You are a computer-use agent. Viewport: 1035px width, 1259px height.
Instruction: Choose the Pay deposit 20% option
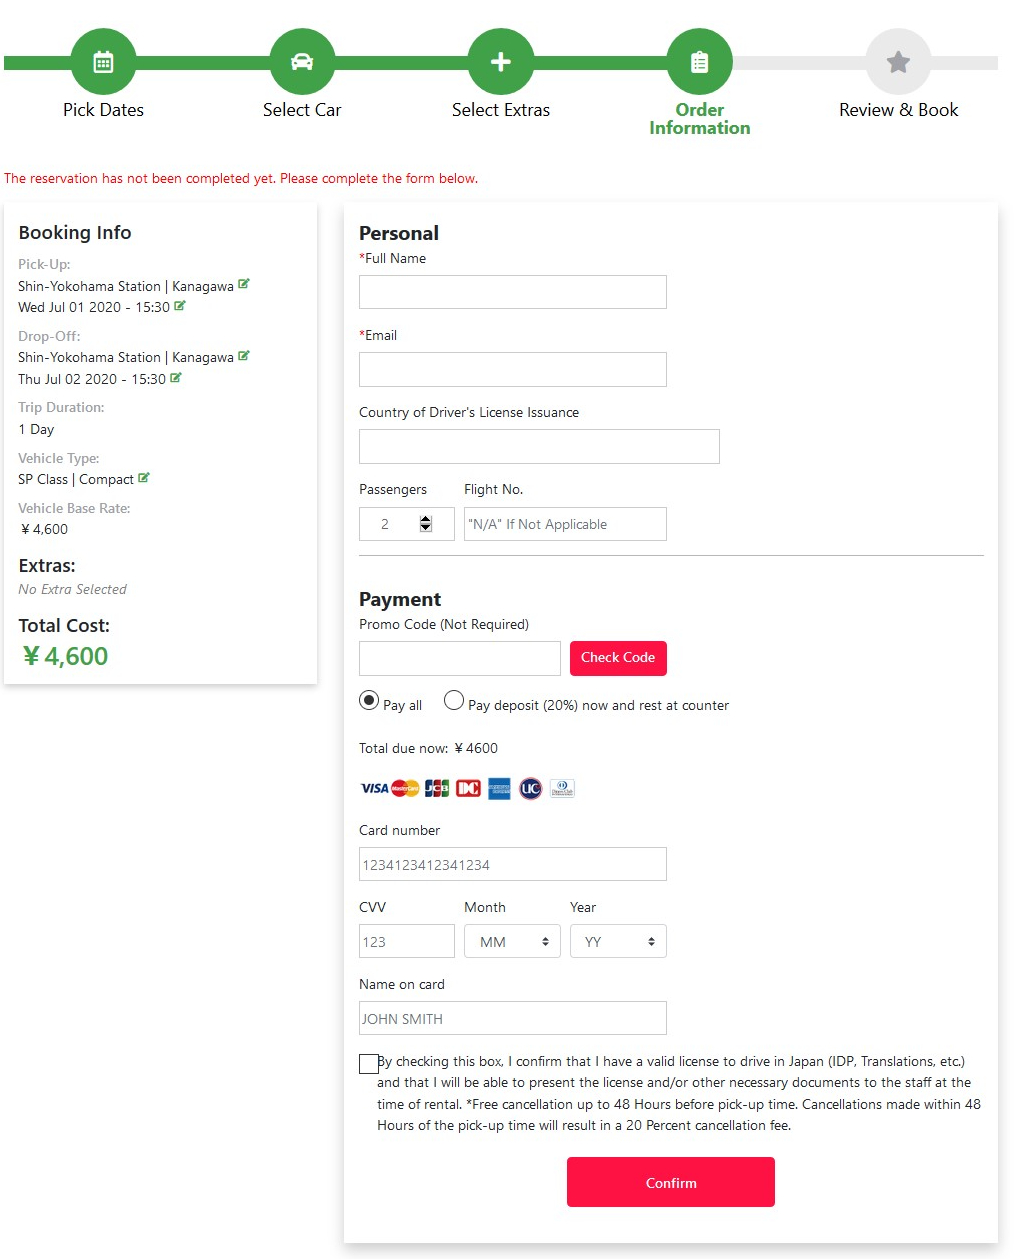[454, 701]
